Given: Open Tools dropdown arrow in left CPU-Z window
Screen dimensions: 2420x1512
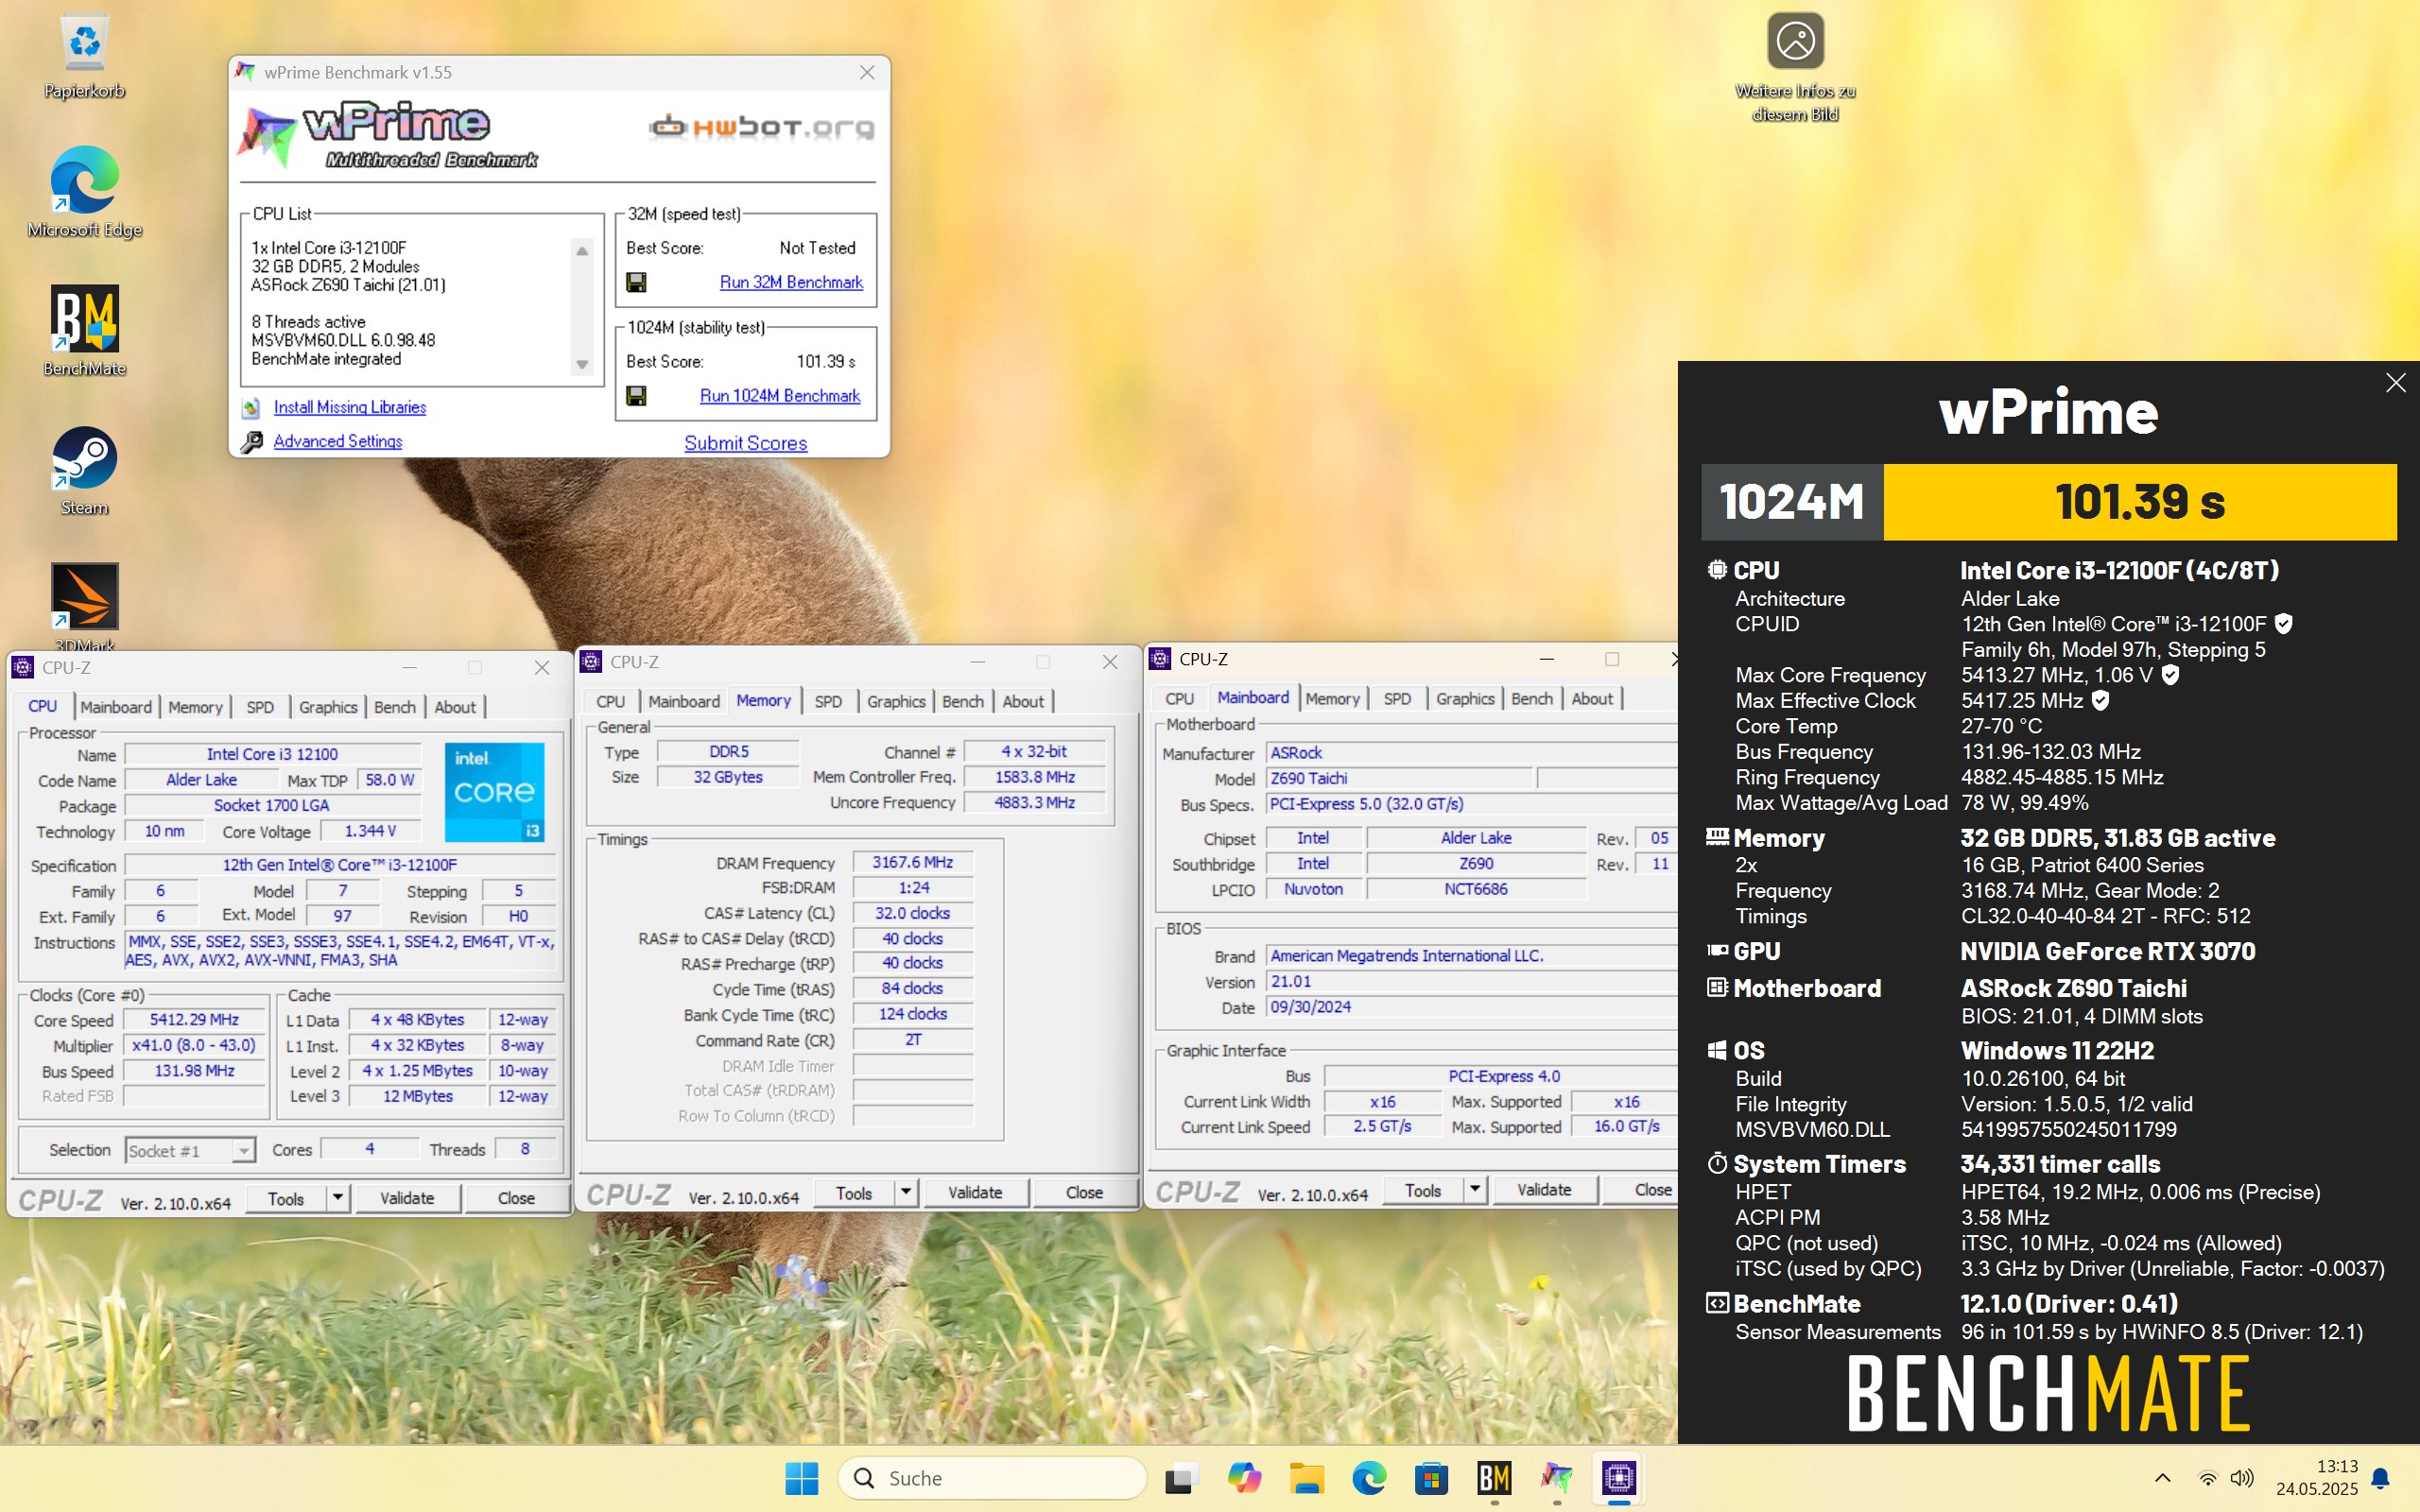Looking at the screenshot, I should (337, 1198).
